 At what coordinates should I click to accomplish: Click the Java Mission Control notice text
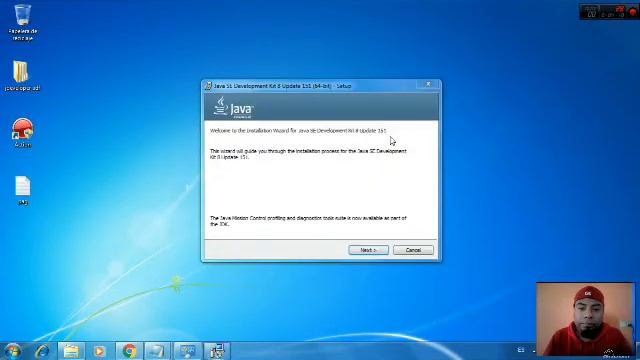[308, 221]
